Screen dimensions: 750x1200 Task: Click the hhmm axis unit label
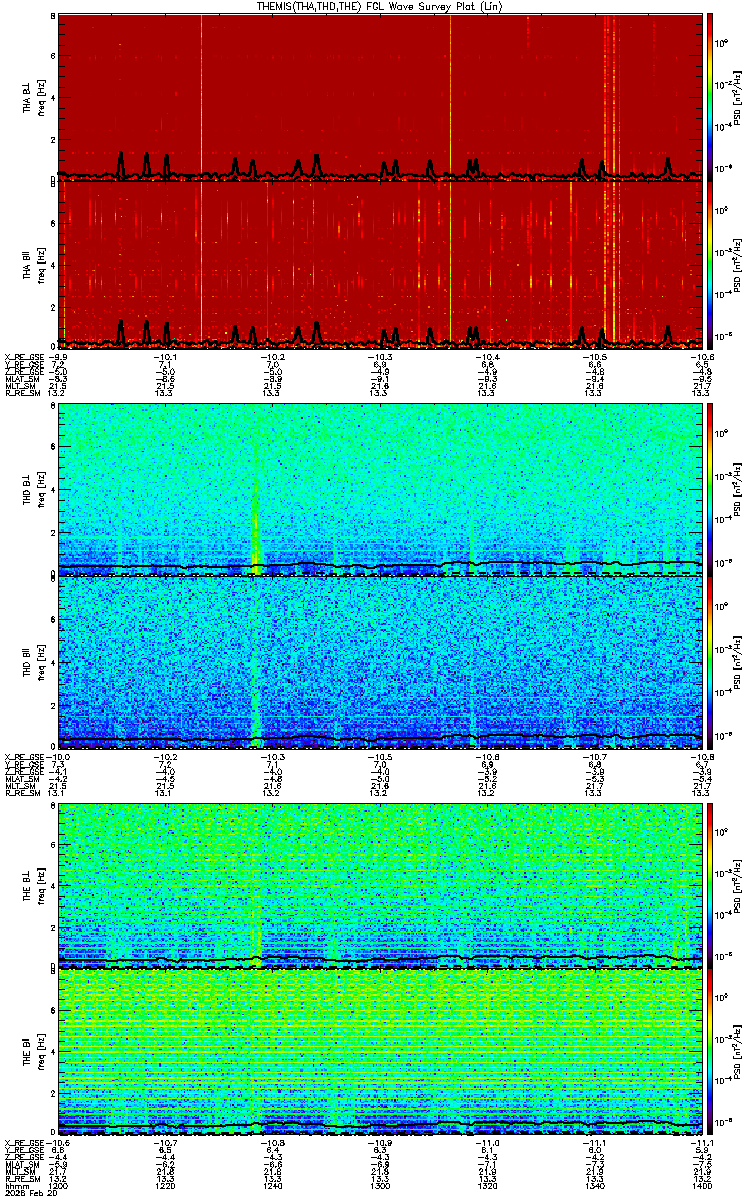pyautogui.click(x=15, y=1187)
